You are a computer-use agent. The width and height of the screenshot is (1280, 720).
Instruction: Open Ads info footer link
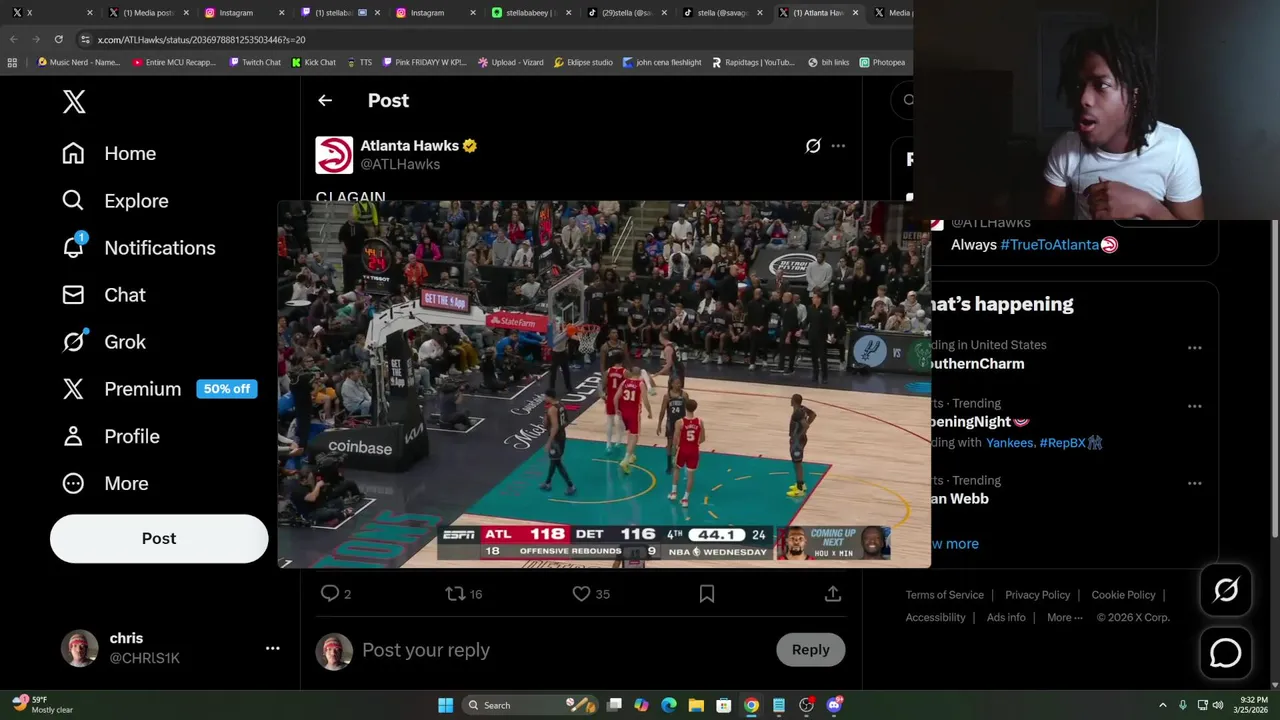coord(1006,617)
